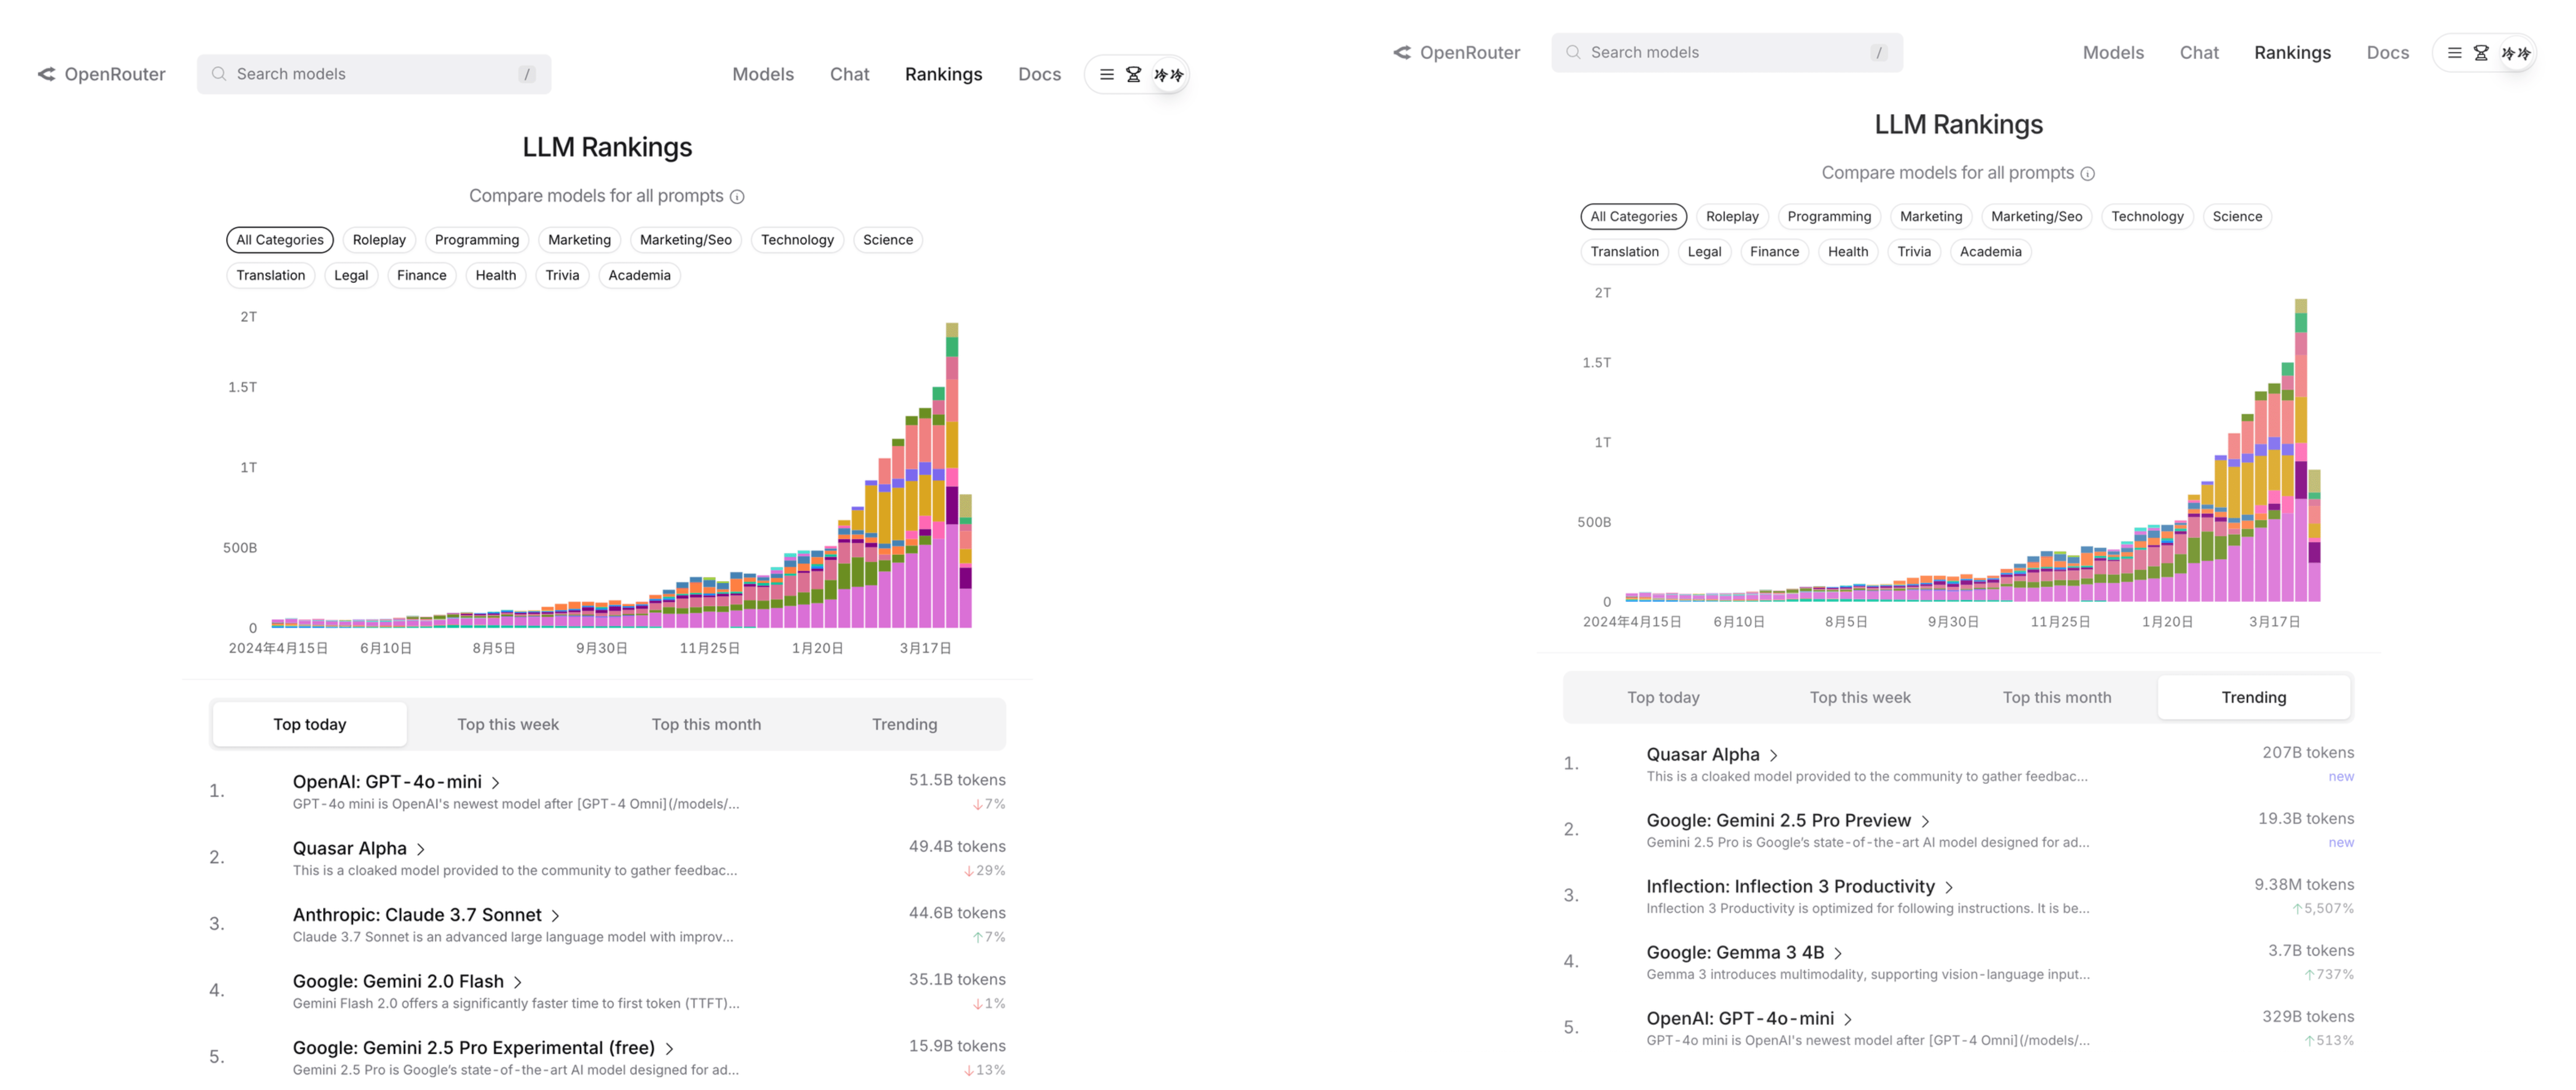Screen dimensions: 2576x1090
Task: Expand chevron next to Gemini 2.0 Flash
Action: point(518,983)
